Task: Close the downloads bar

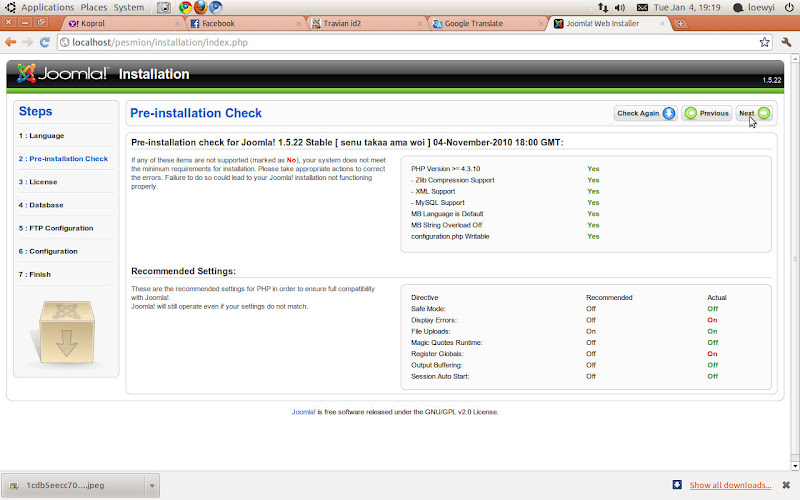Action: 786,485
